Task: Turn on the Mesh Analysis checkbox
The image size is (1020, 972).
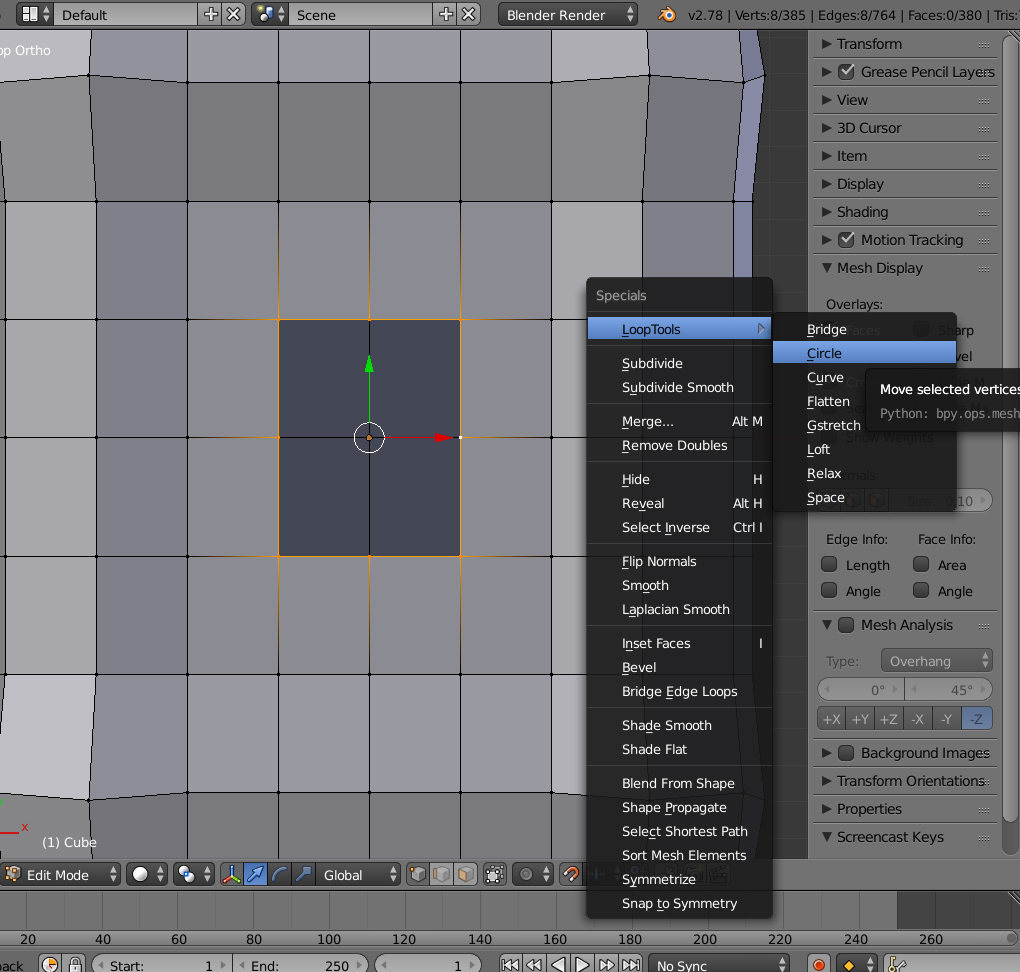Action: 845,625
